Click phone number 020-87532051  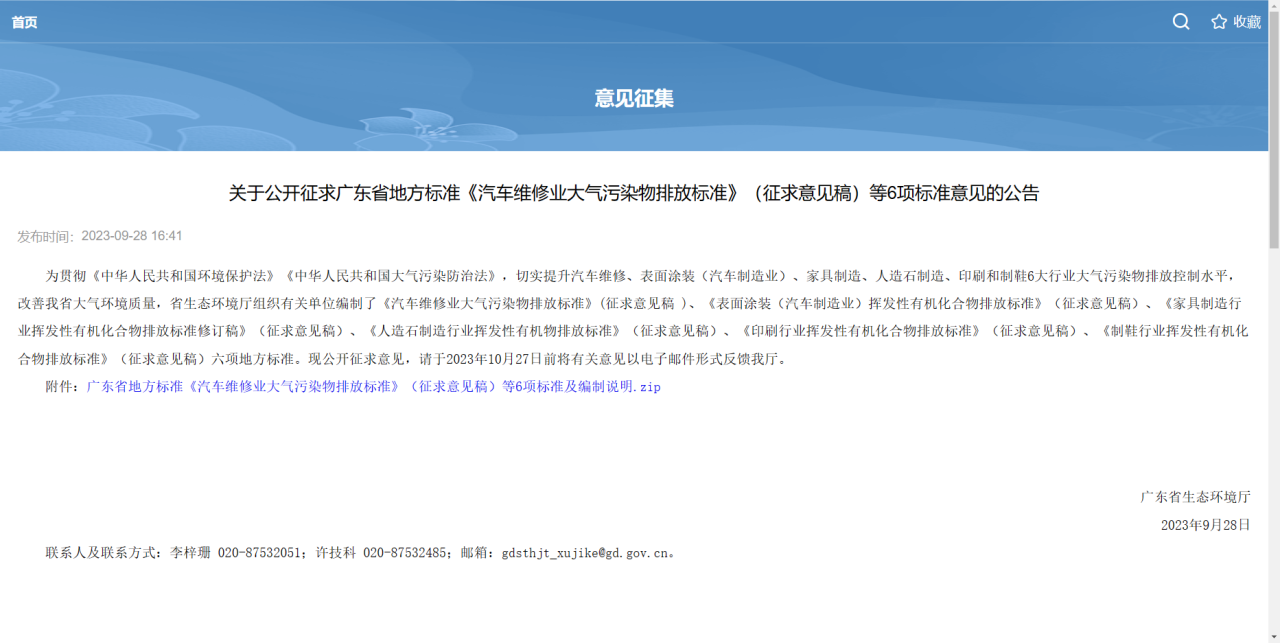point(262,552)
